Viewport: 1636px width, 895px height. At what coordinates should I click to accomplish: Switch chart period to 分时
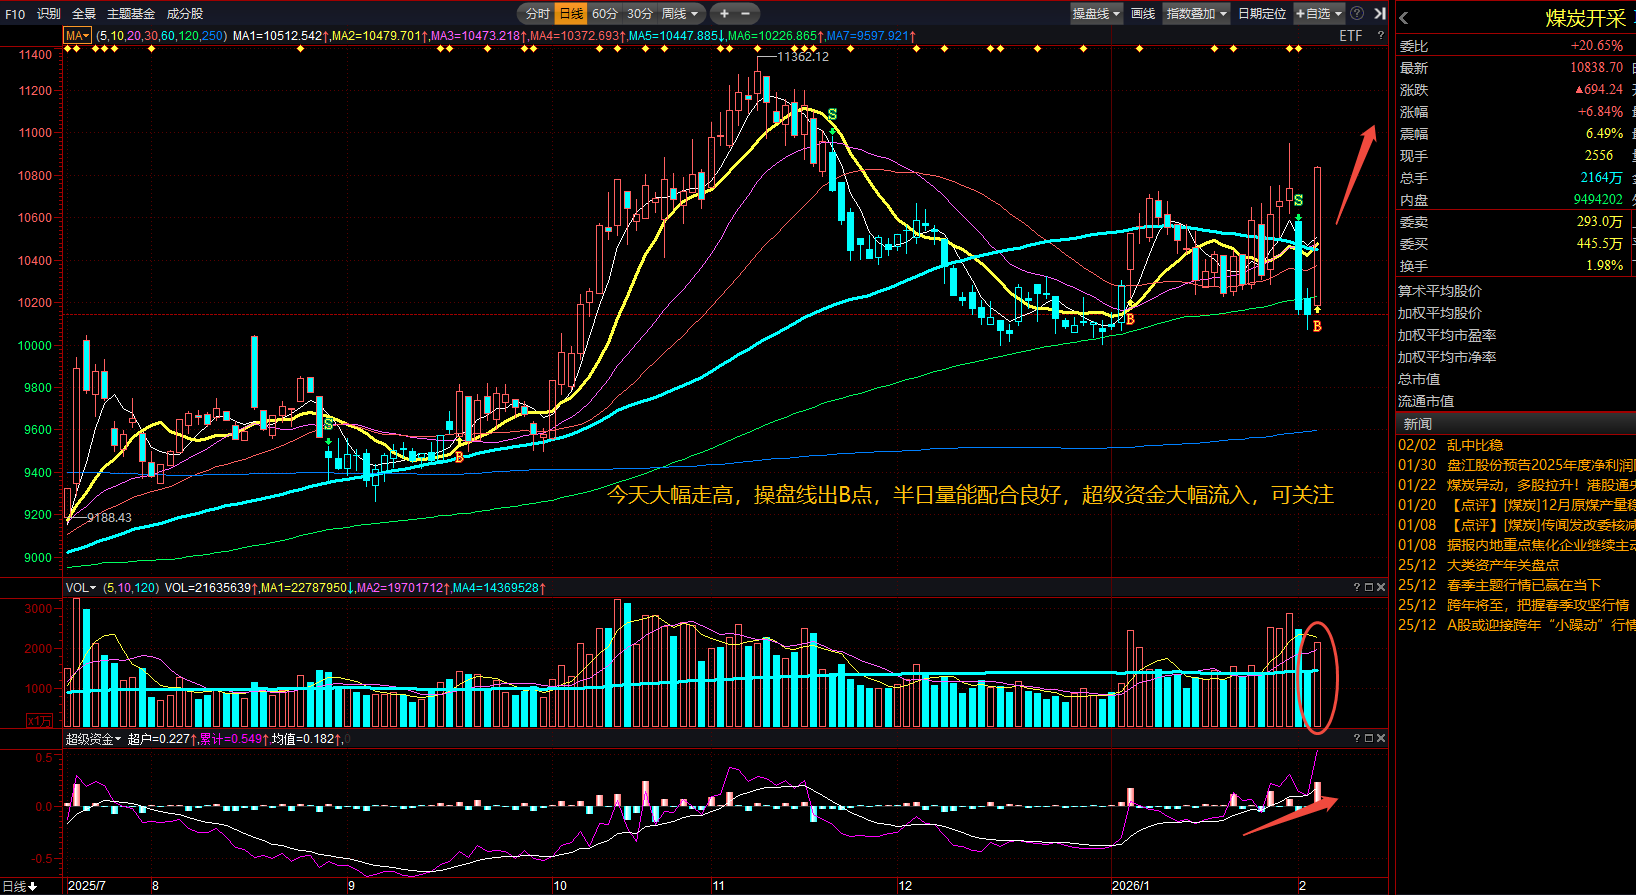click(x=537, y=13)
